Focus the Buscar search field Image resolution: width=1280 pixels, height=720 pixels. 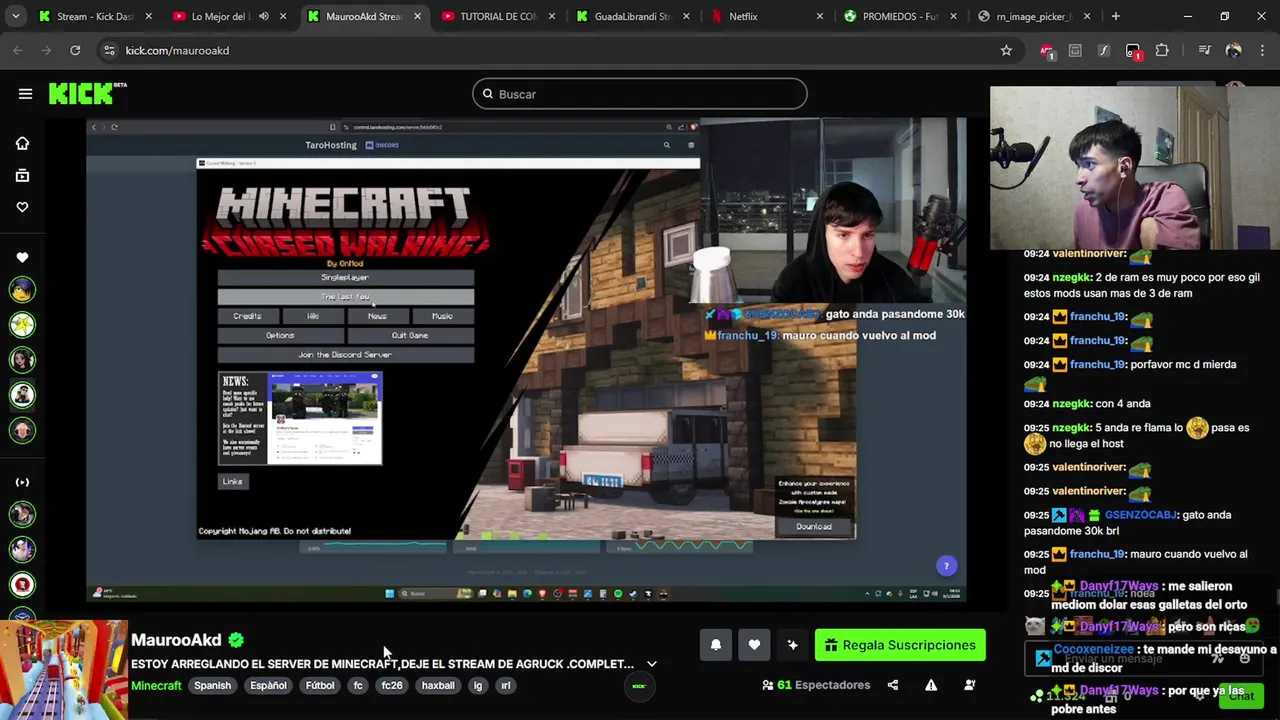(640, 94)
